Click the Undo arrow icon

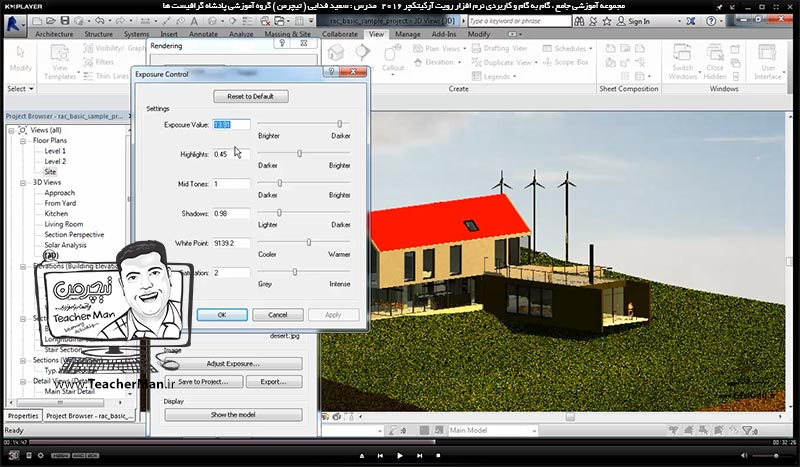tap(99, 21)
